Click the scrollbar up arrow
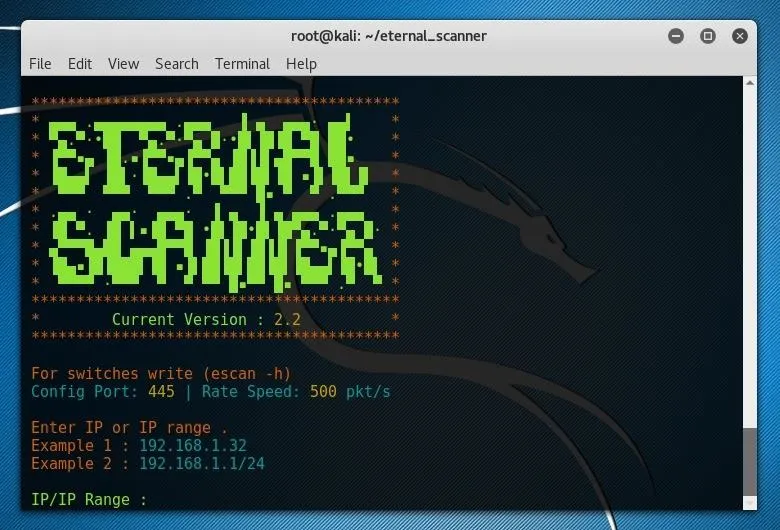780x530 pixels. [x=750, y=83]
